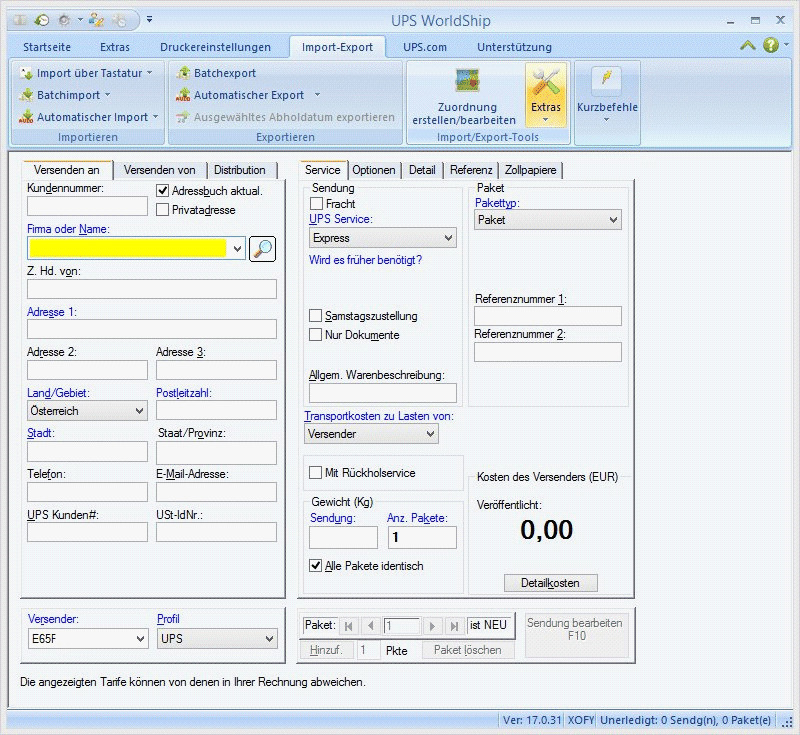Click the gear icon in the quick-access toolbar
Viewport: 800px width, 735px height.
[x=64, y=20]
